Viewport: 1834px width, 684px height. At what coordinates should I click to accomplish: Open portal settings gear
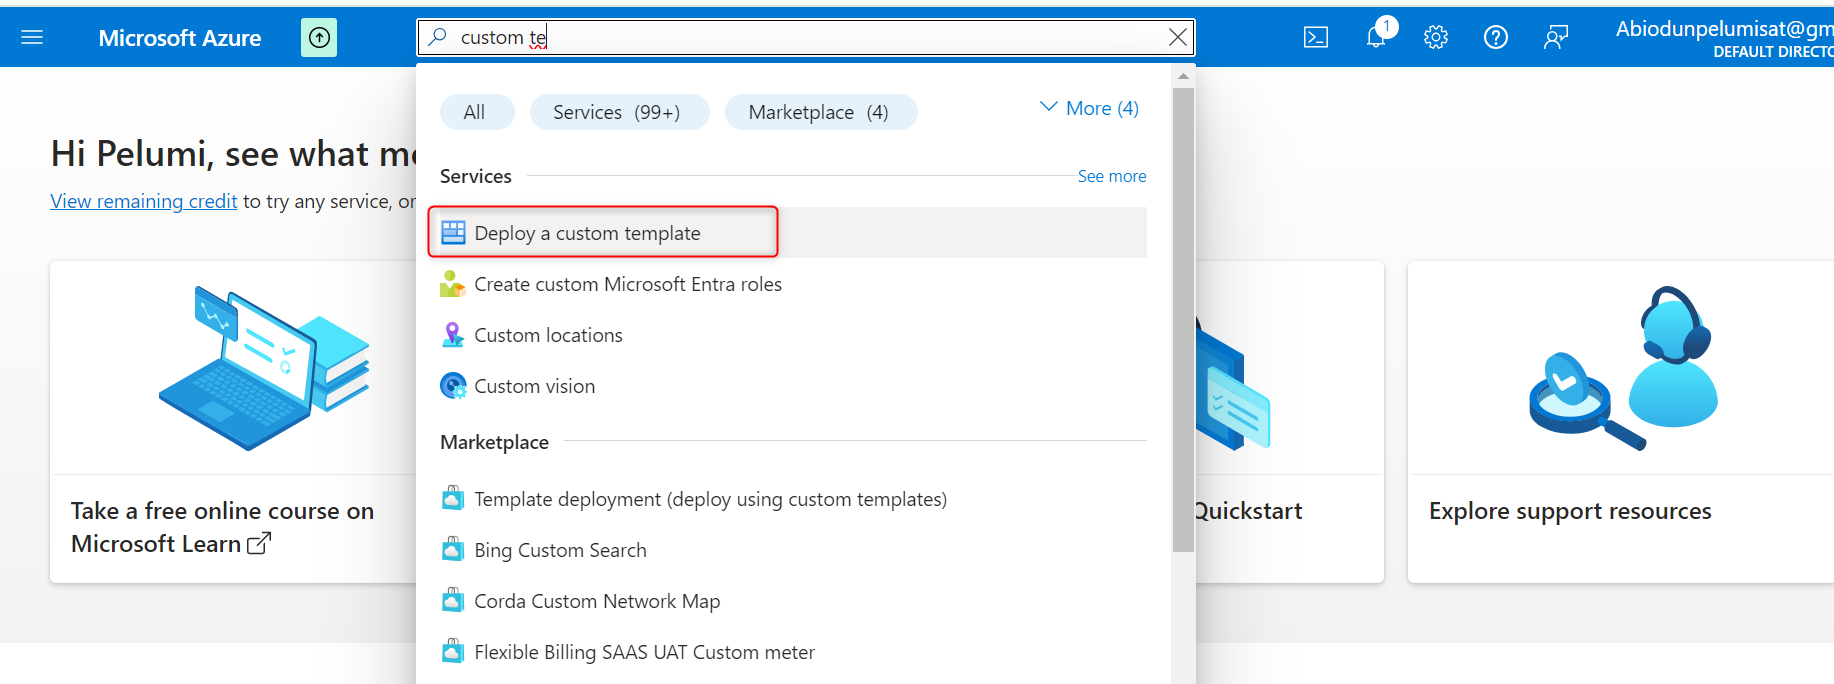click(x=1436, y=38)
